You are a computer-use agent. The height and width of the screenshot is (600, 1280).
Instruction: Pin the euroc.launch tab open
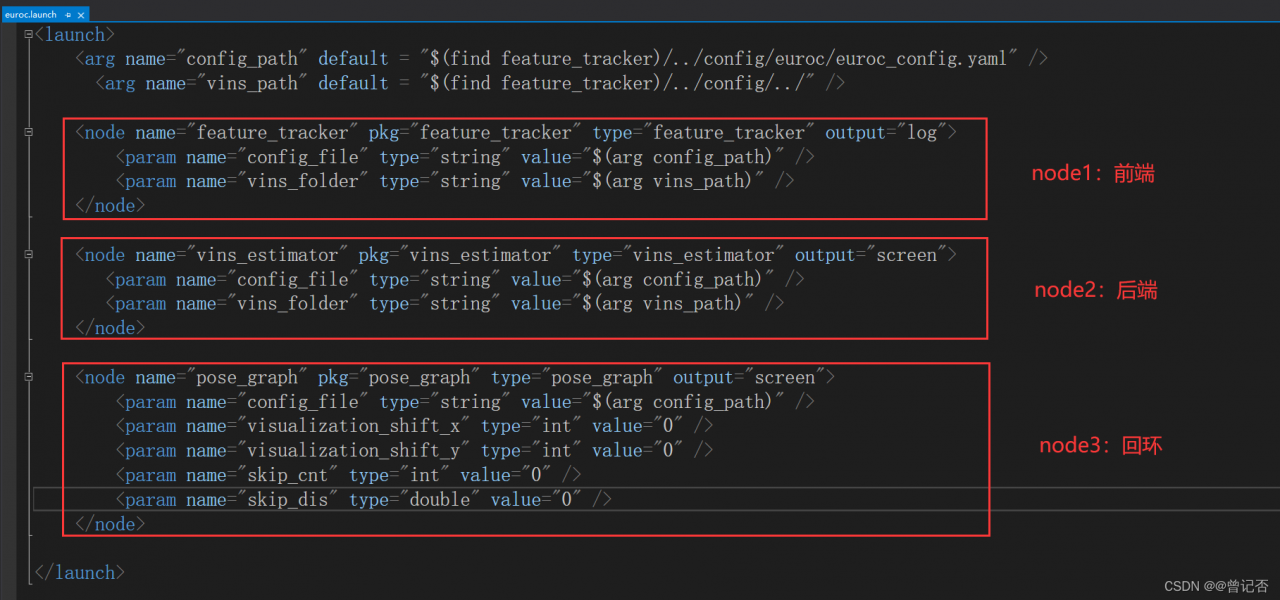point(68,15)
